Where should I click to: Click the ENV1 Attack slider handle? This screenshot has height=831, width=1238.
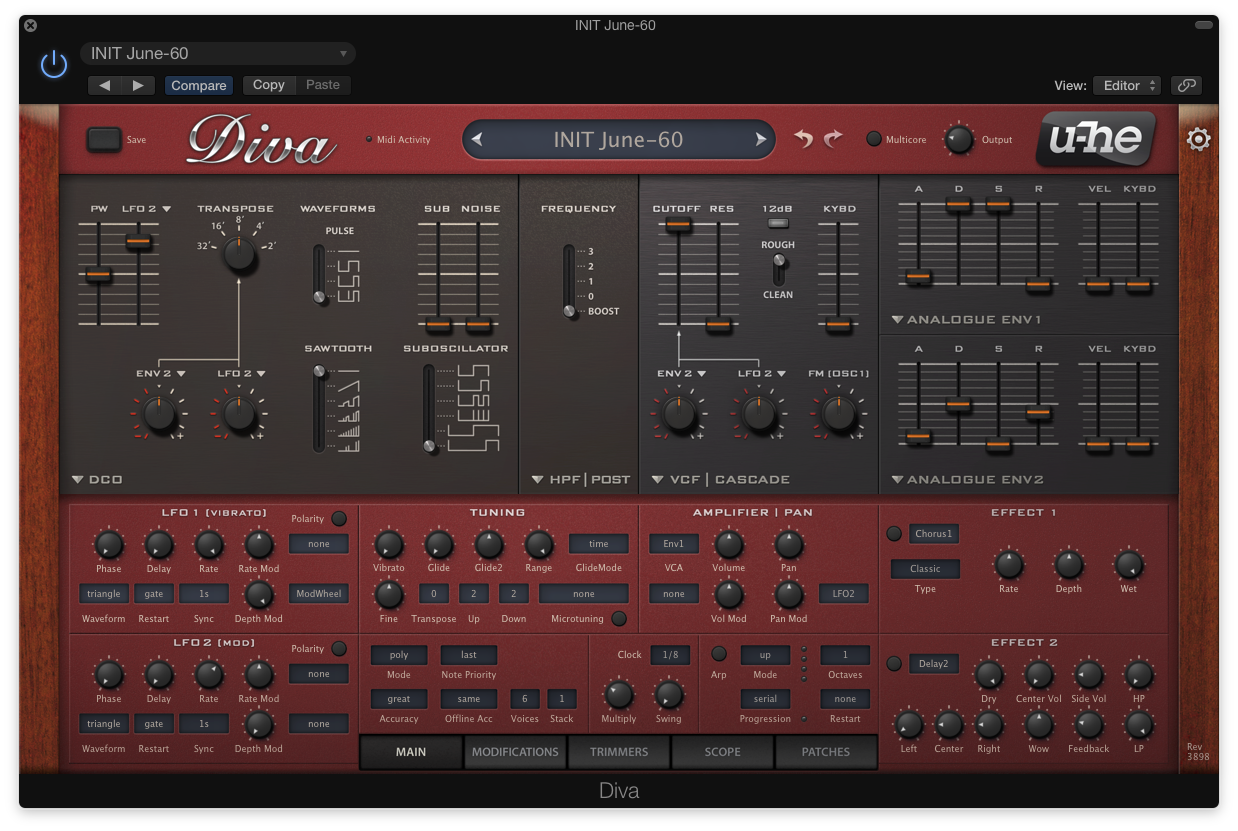(x=918, y=277)
